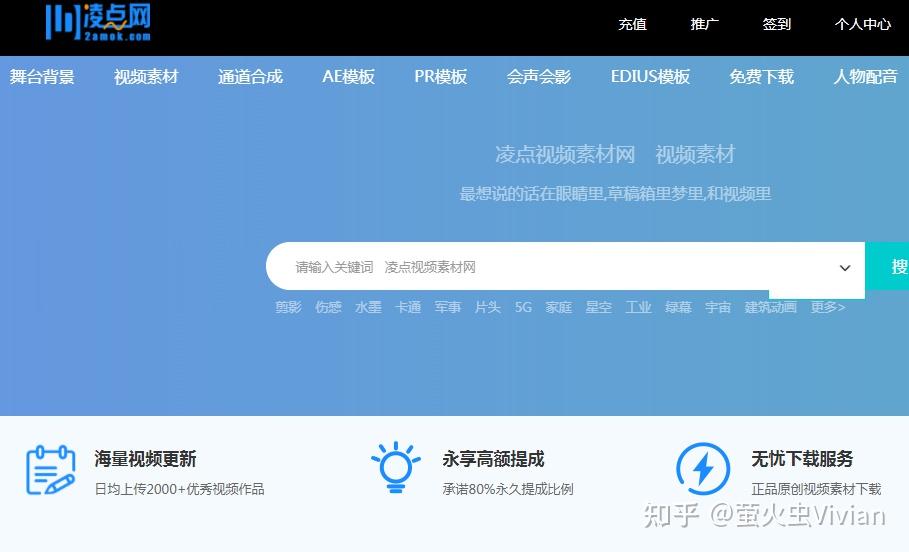The image size is (909, 552).
Task: Select the 建筑动画 keyword tag
Action: [770, 307]
